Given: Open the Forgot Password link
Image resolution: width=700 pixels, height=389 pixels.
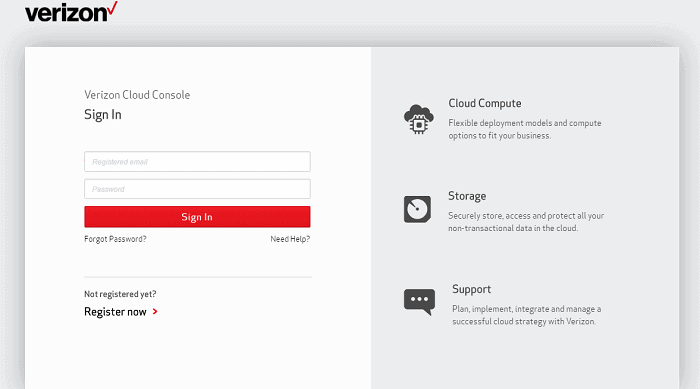Looking at the screenshot, I should pyautogui.click(x=115, y=239).
